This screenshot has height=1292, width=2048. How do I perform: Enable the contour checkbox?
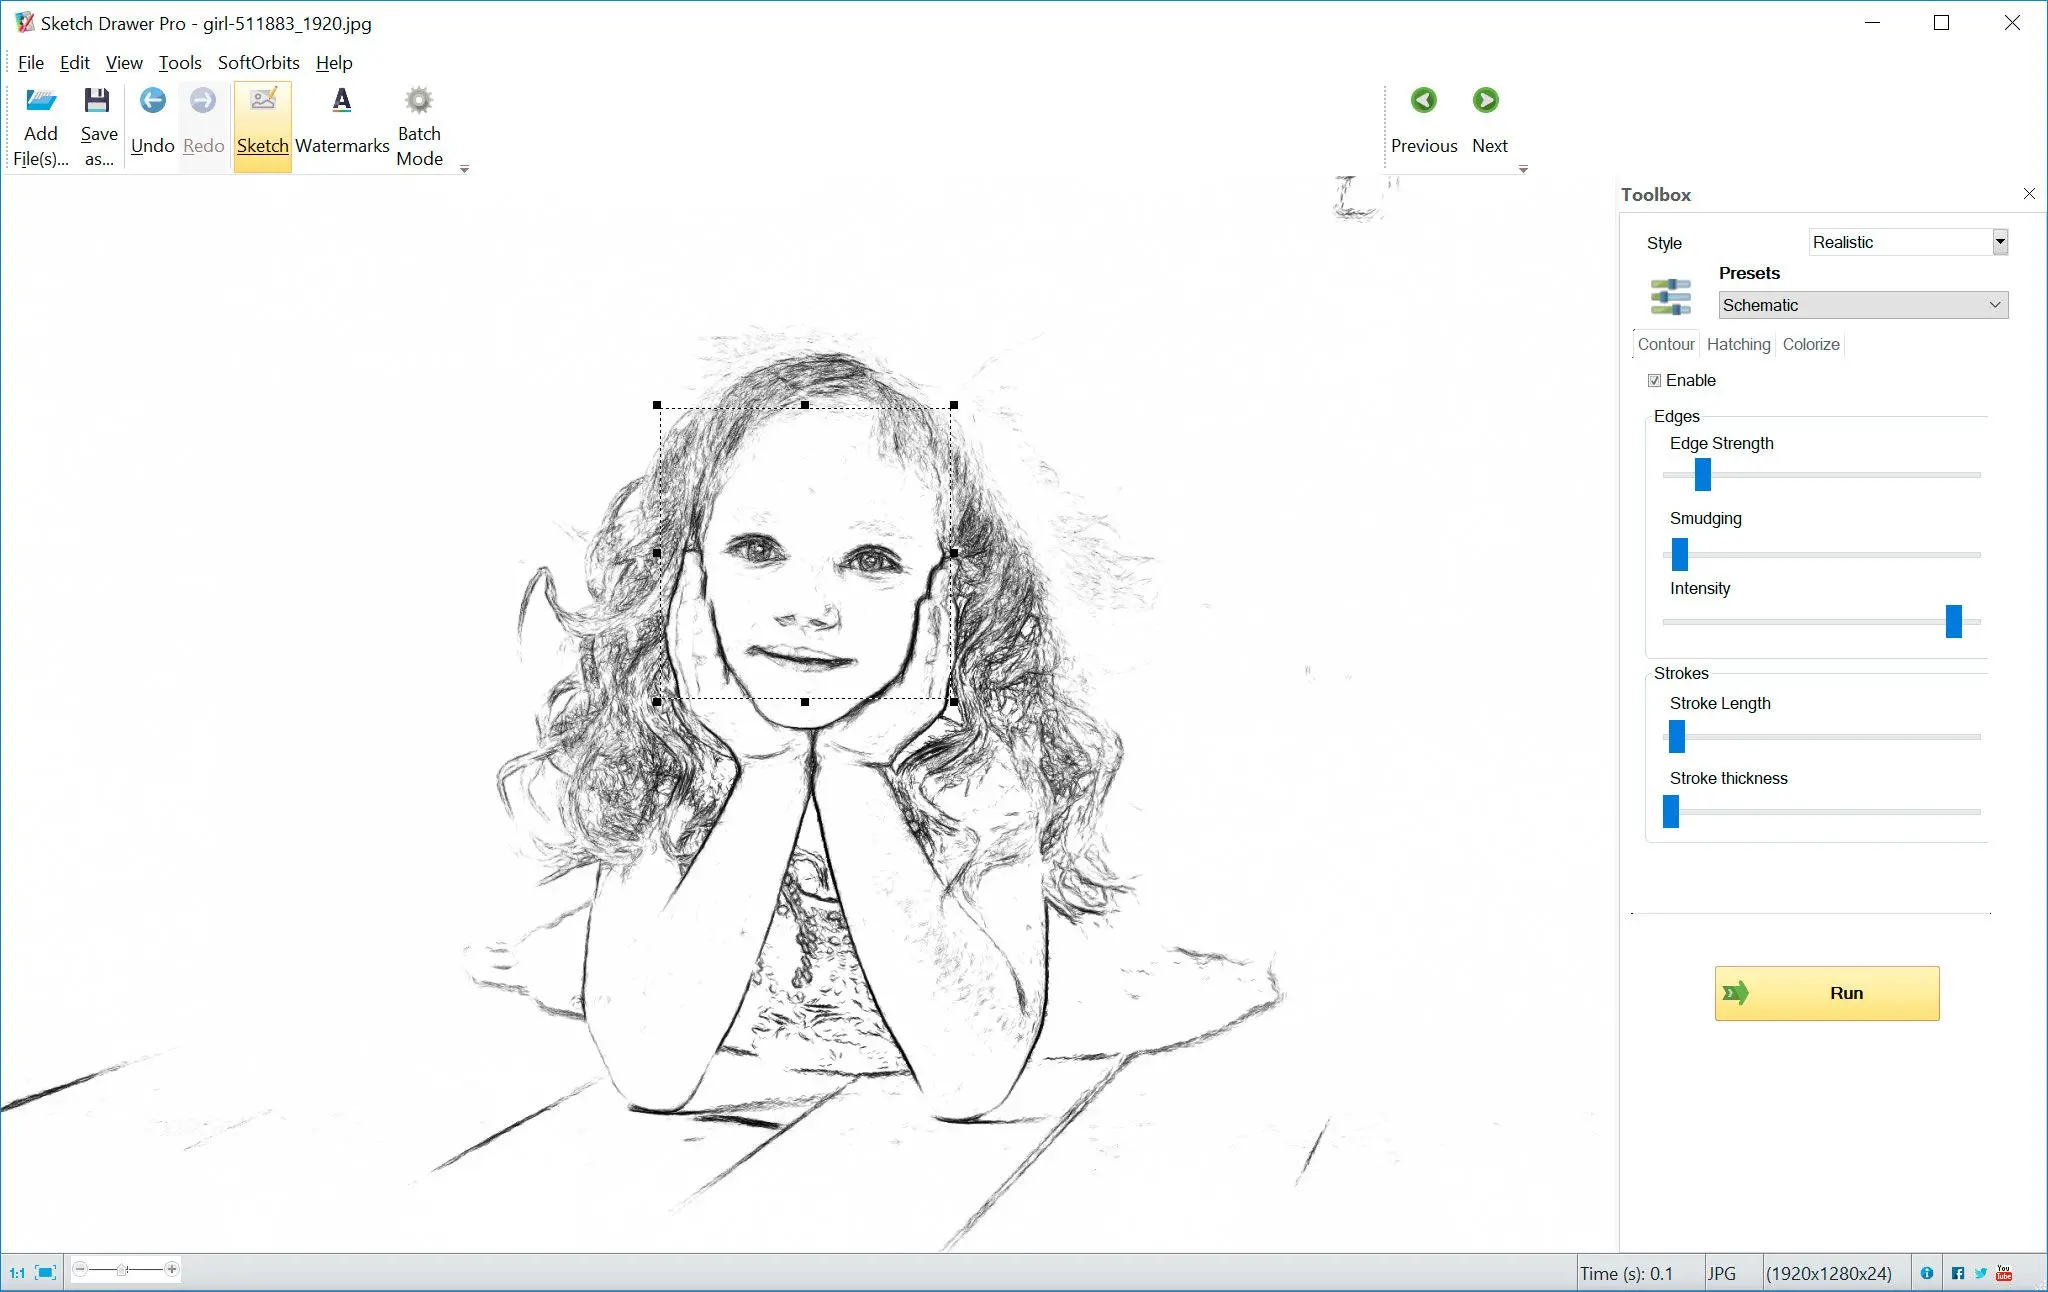(1655, 380)
